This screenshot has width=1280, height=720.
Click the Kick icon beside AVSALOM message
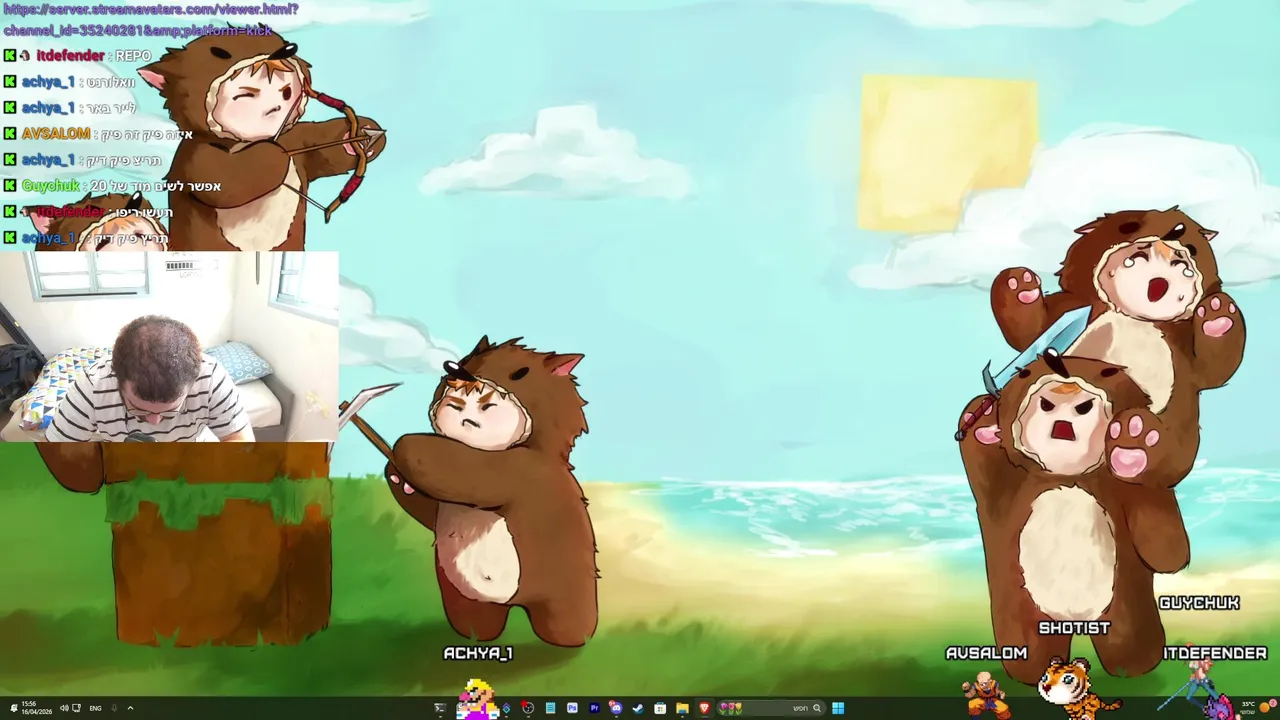[10, 134]
